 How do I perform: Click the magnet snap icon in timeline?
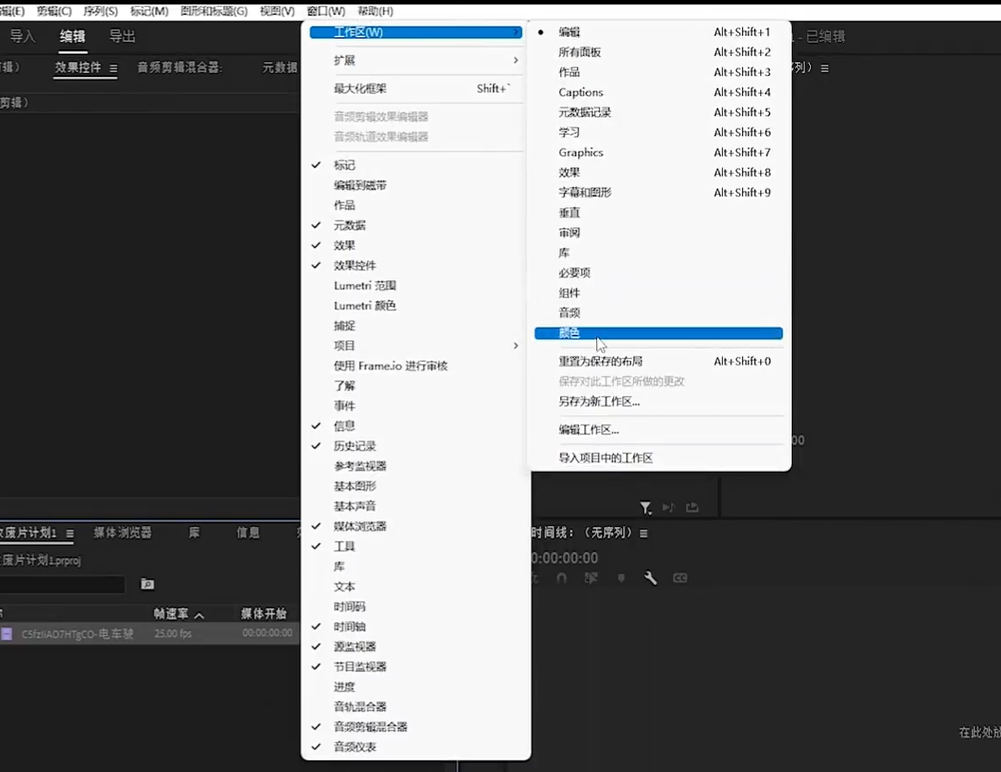(x=561, y=578)
